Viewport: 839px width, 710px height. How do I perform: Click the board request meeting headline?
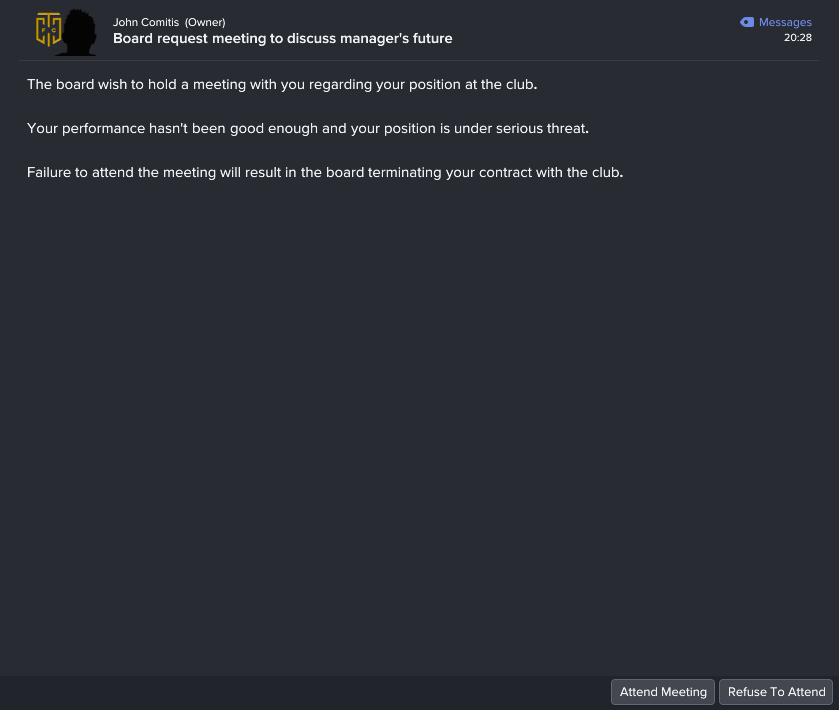(283, 39)
